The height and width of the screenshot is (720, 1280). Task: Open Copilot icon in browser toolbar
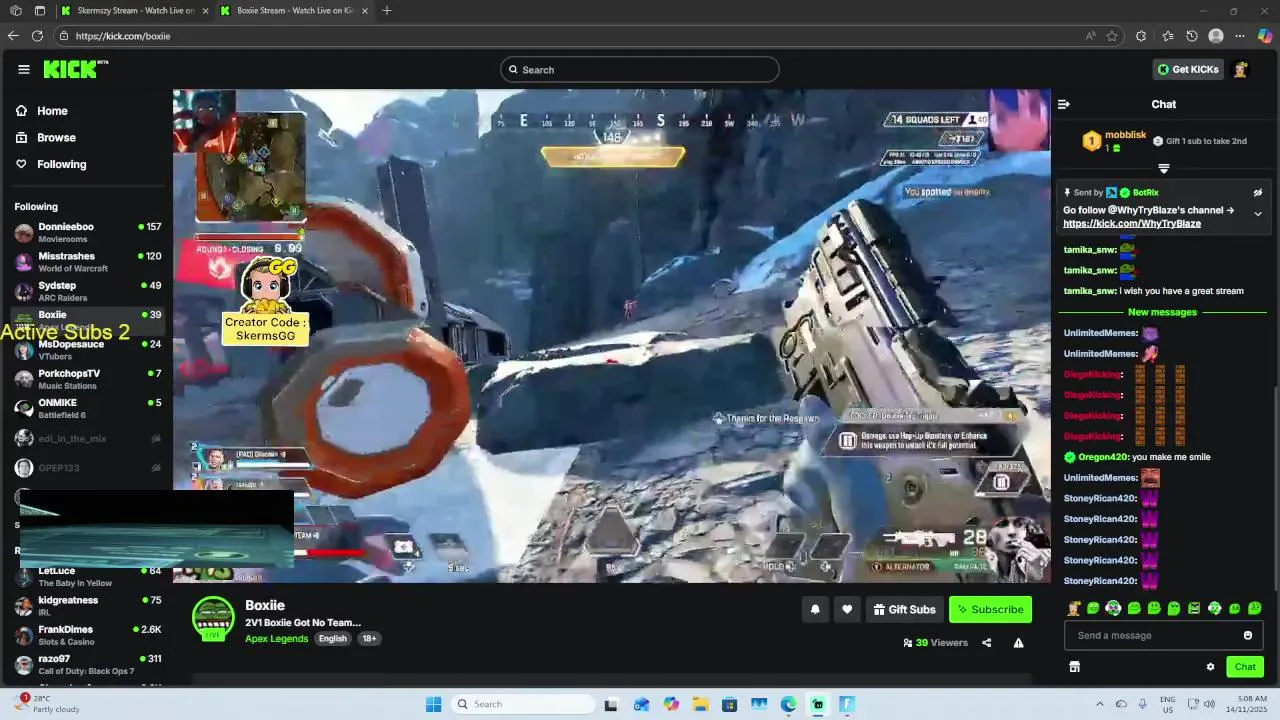pyautogui.click(x=1264, y=36)
